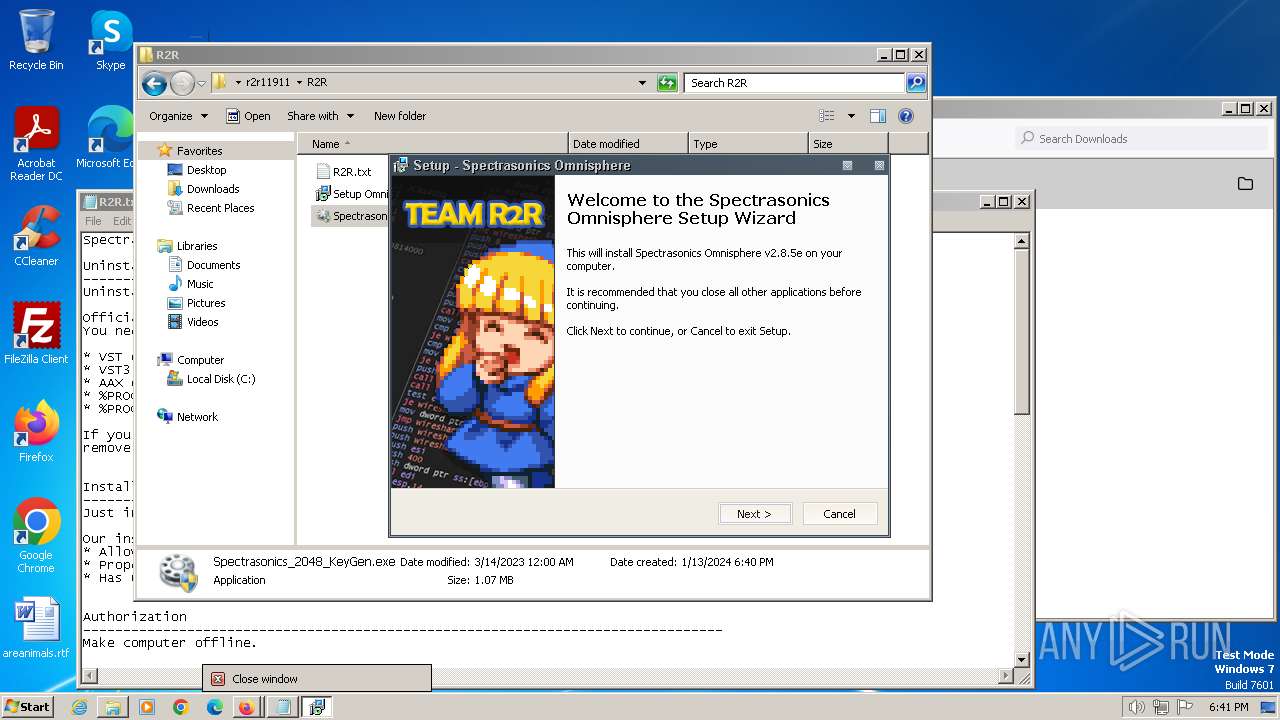Image resolution: width=1280 pixels, height=720 pixels.
Task: Select Libraries in navigation pane
Action: click(x=197, y=246)
